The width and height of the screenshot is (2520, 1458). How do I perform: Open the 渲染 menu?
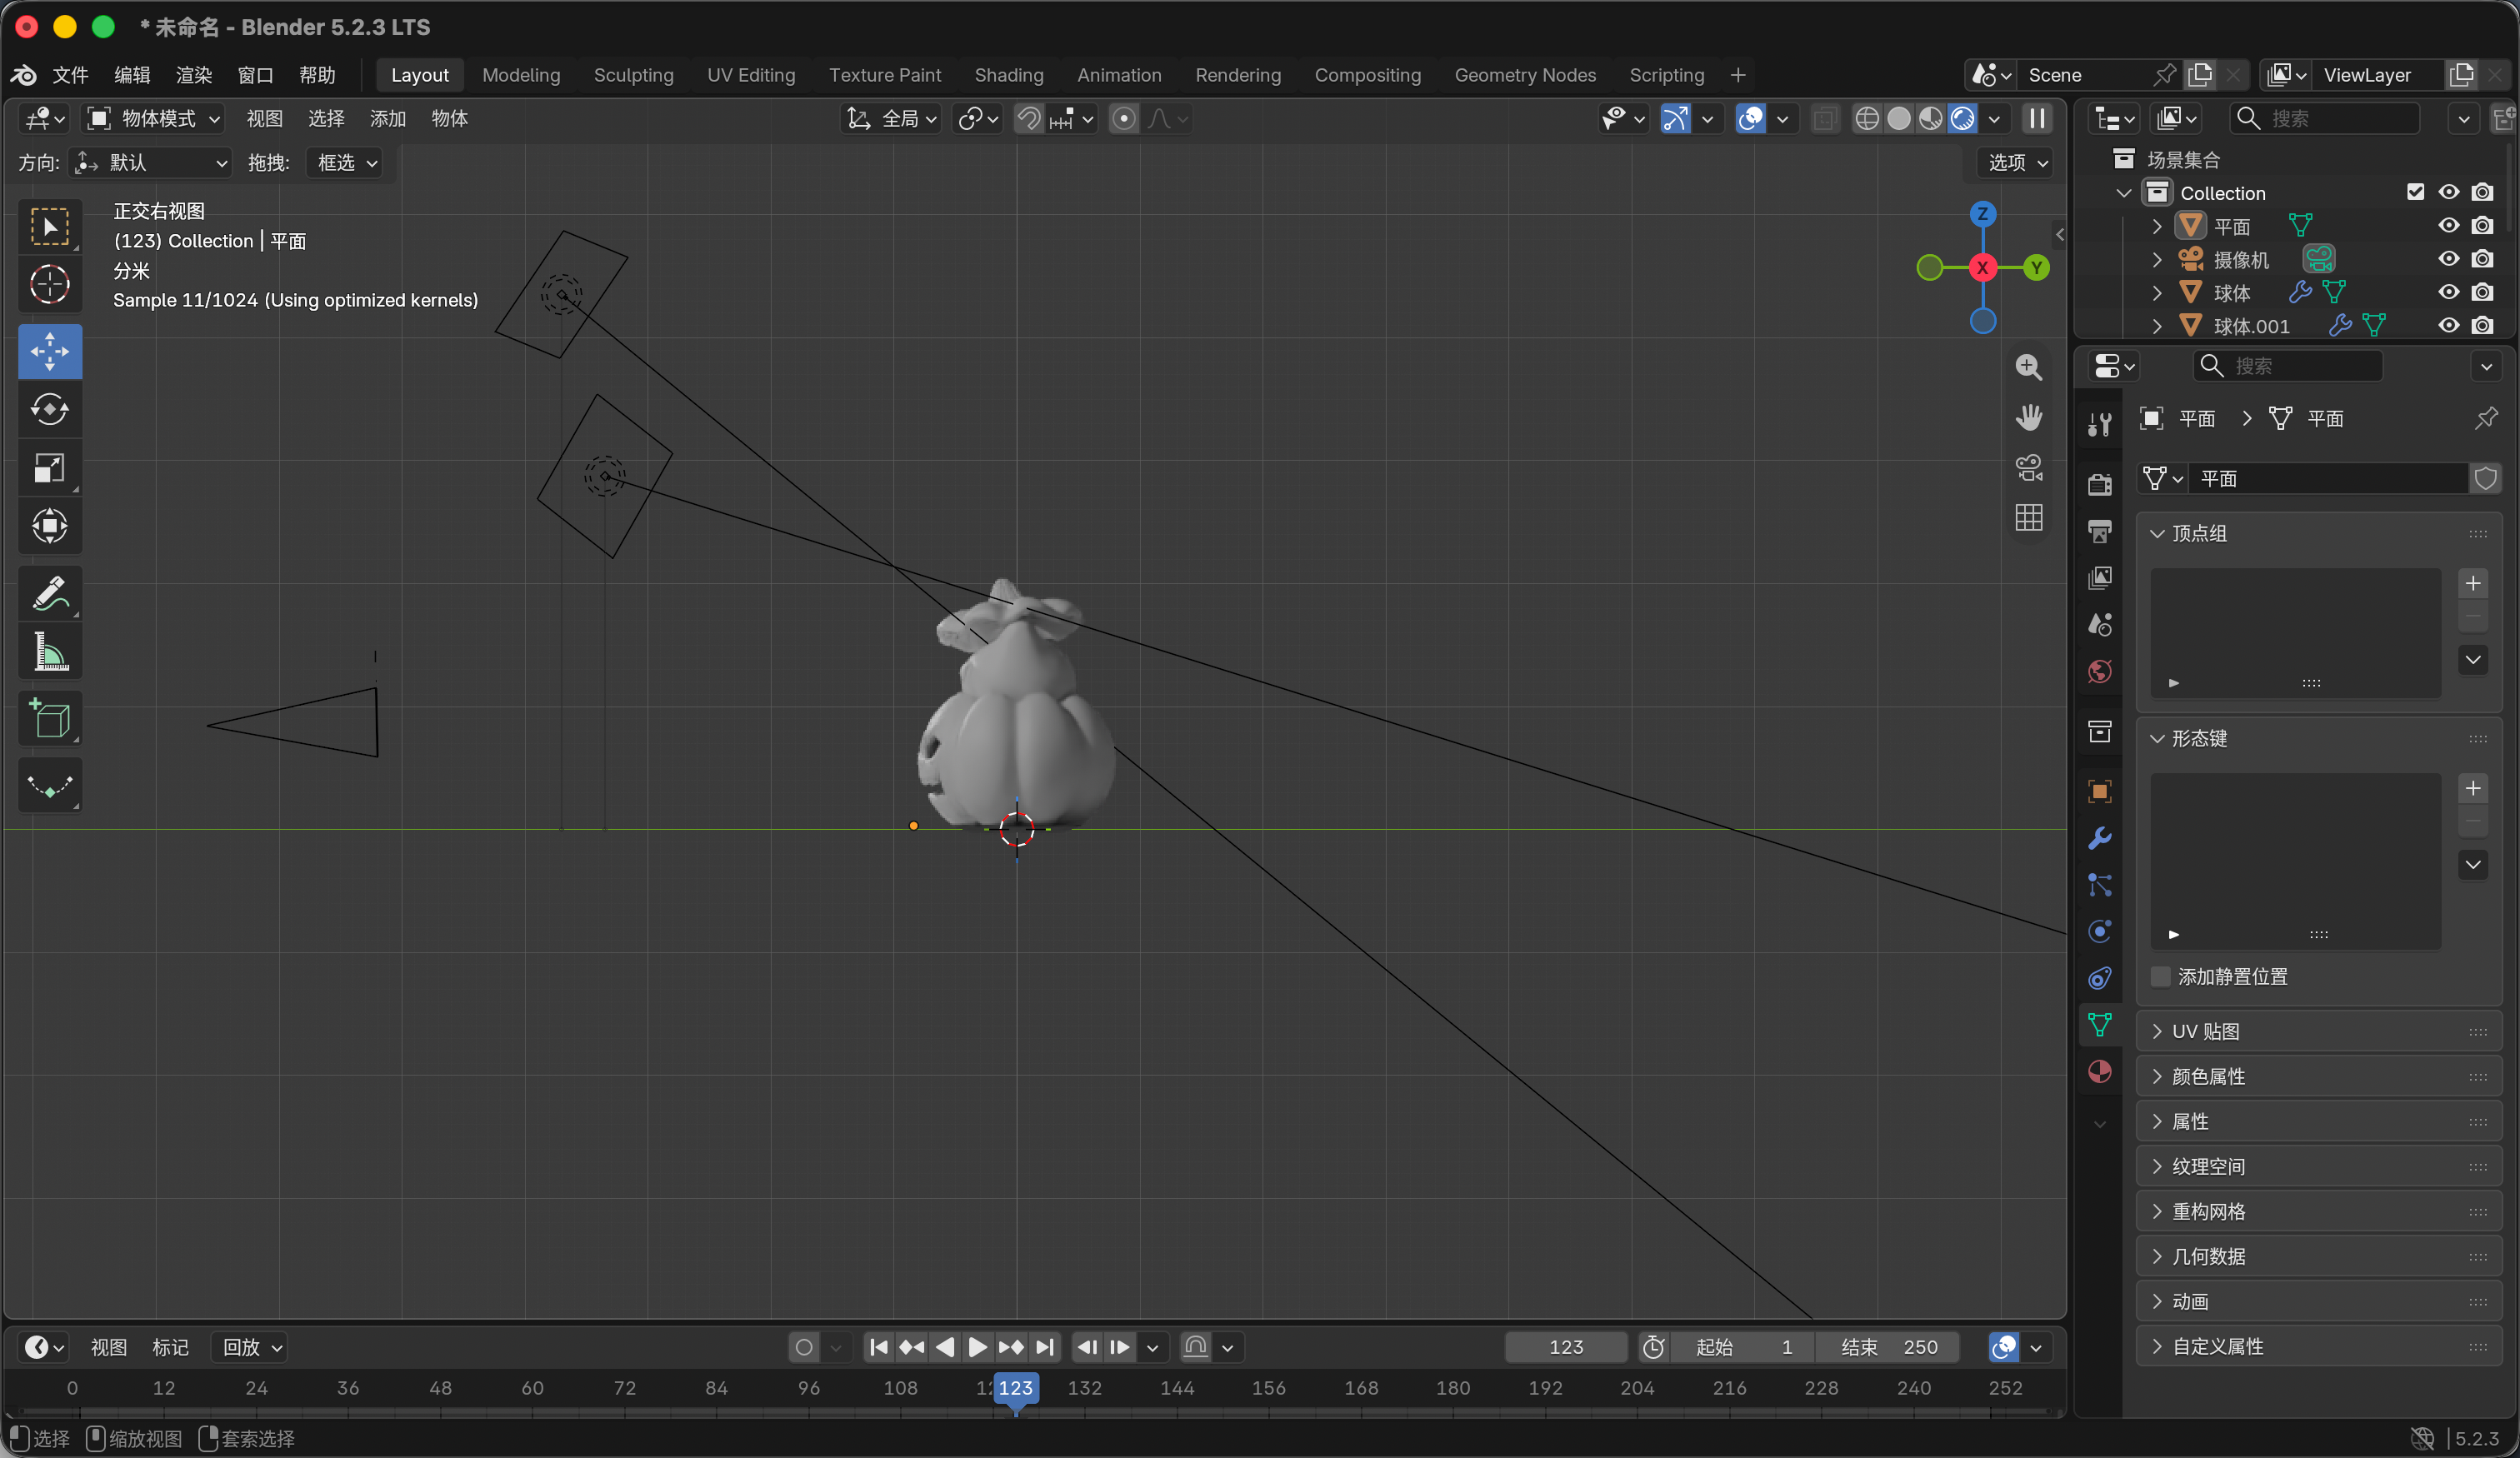coord(194,75)
